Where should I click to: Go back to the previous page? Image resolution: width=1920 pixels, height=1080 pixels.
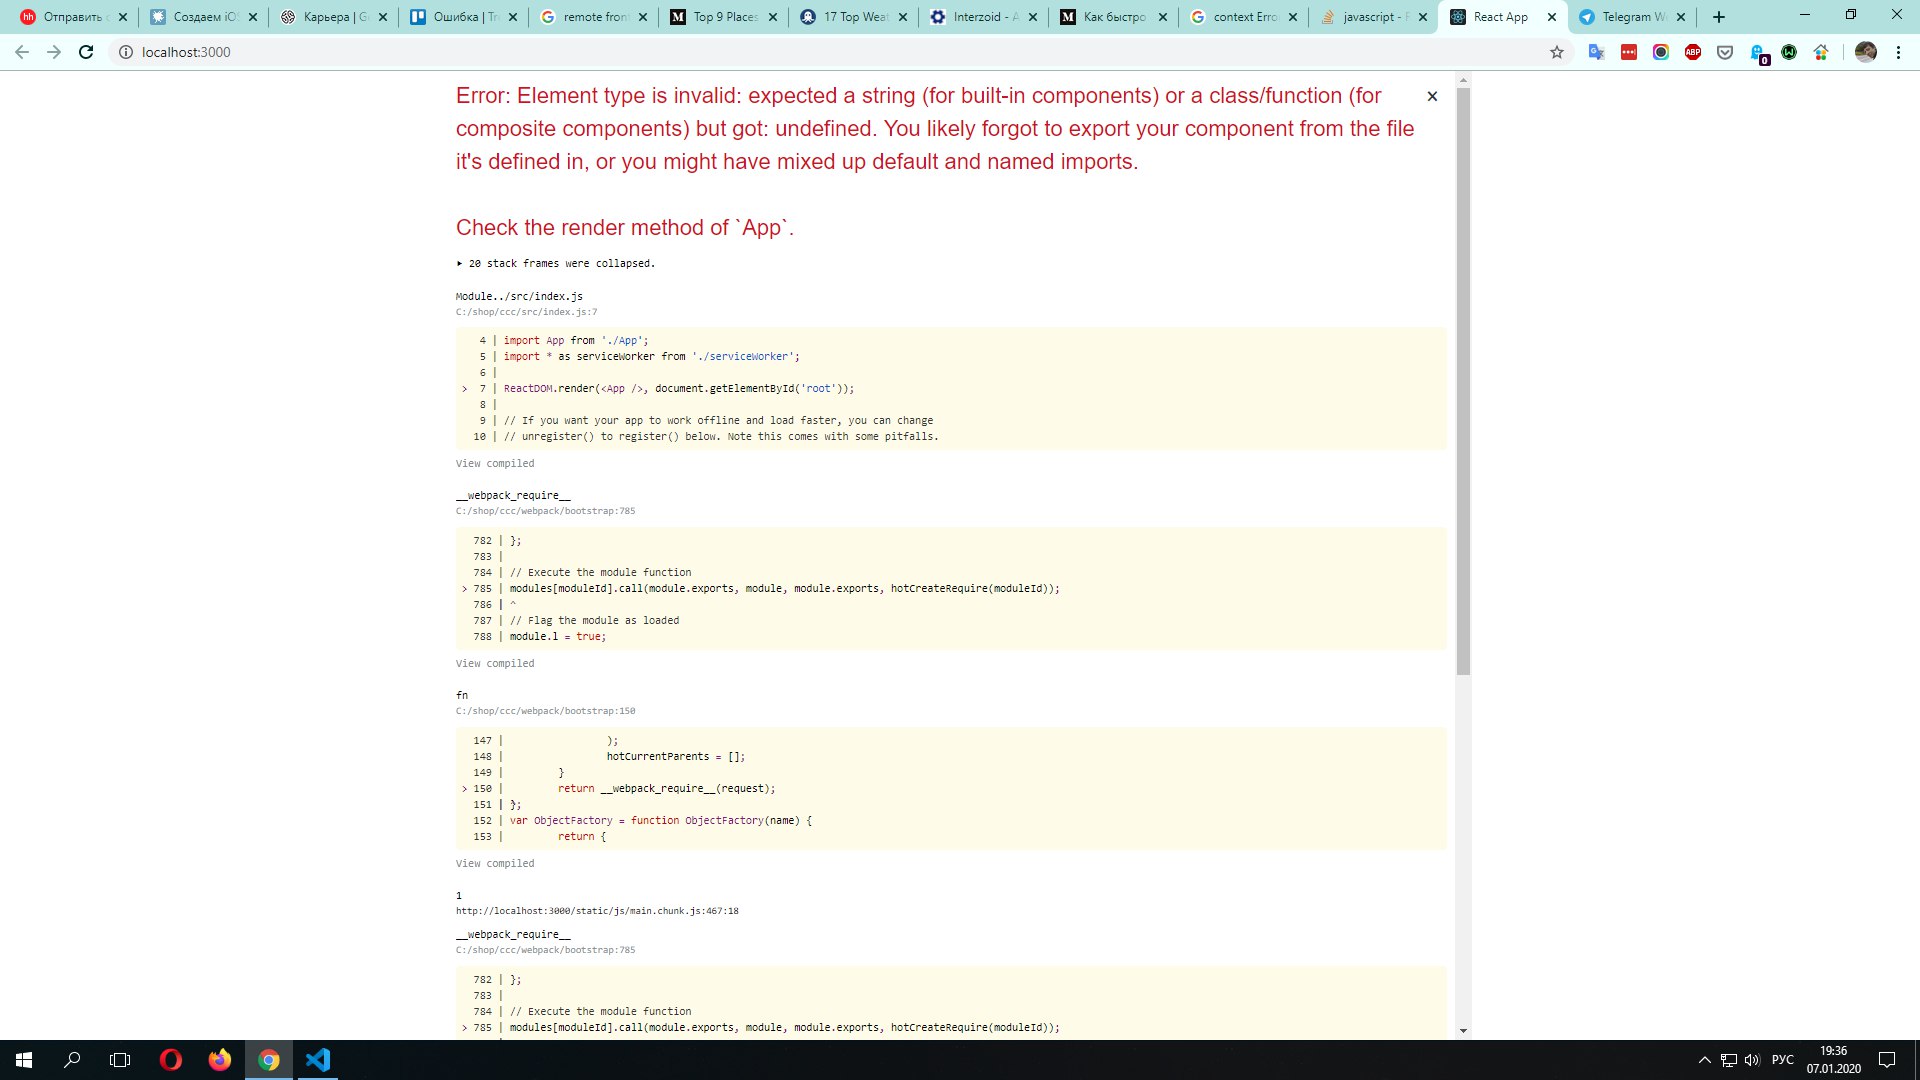[x=22, y=52]
